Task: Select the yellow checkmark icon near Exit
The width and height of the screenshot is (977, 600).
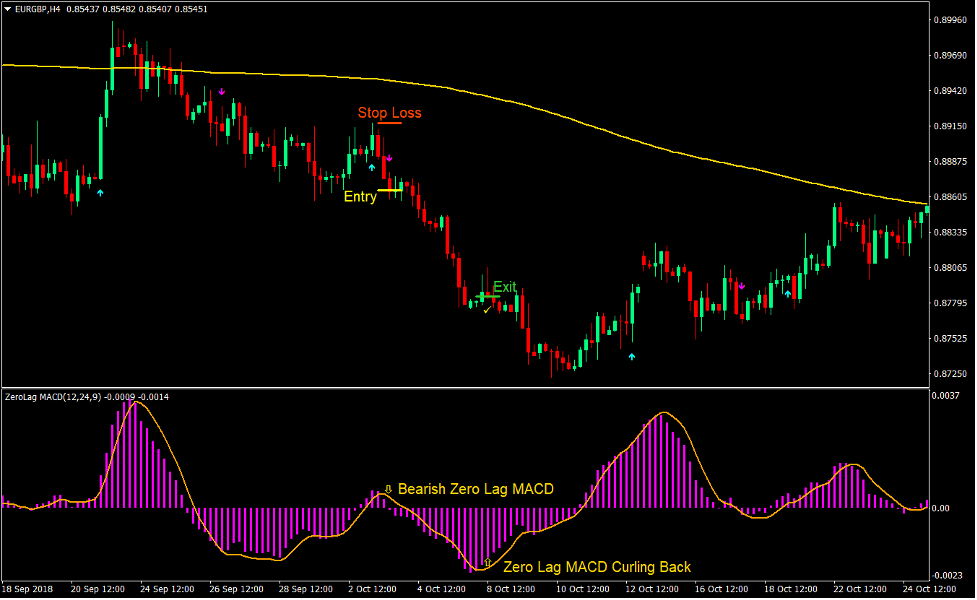Action: [487, 309]
